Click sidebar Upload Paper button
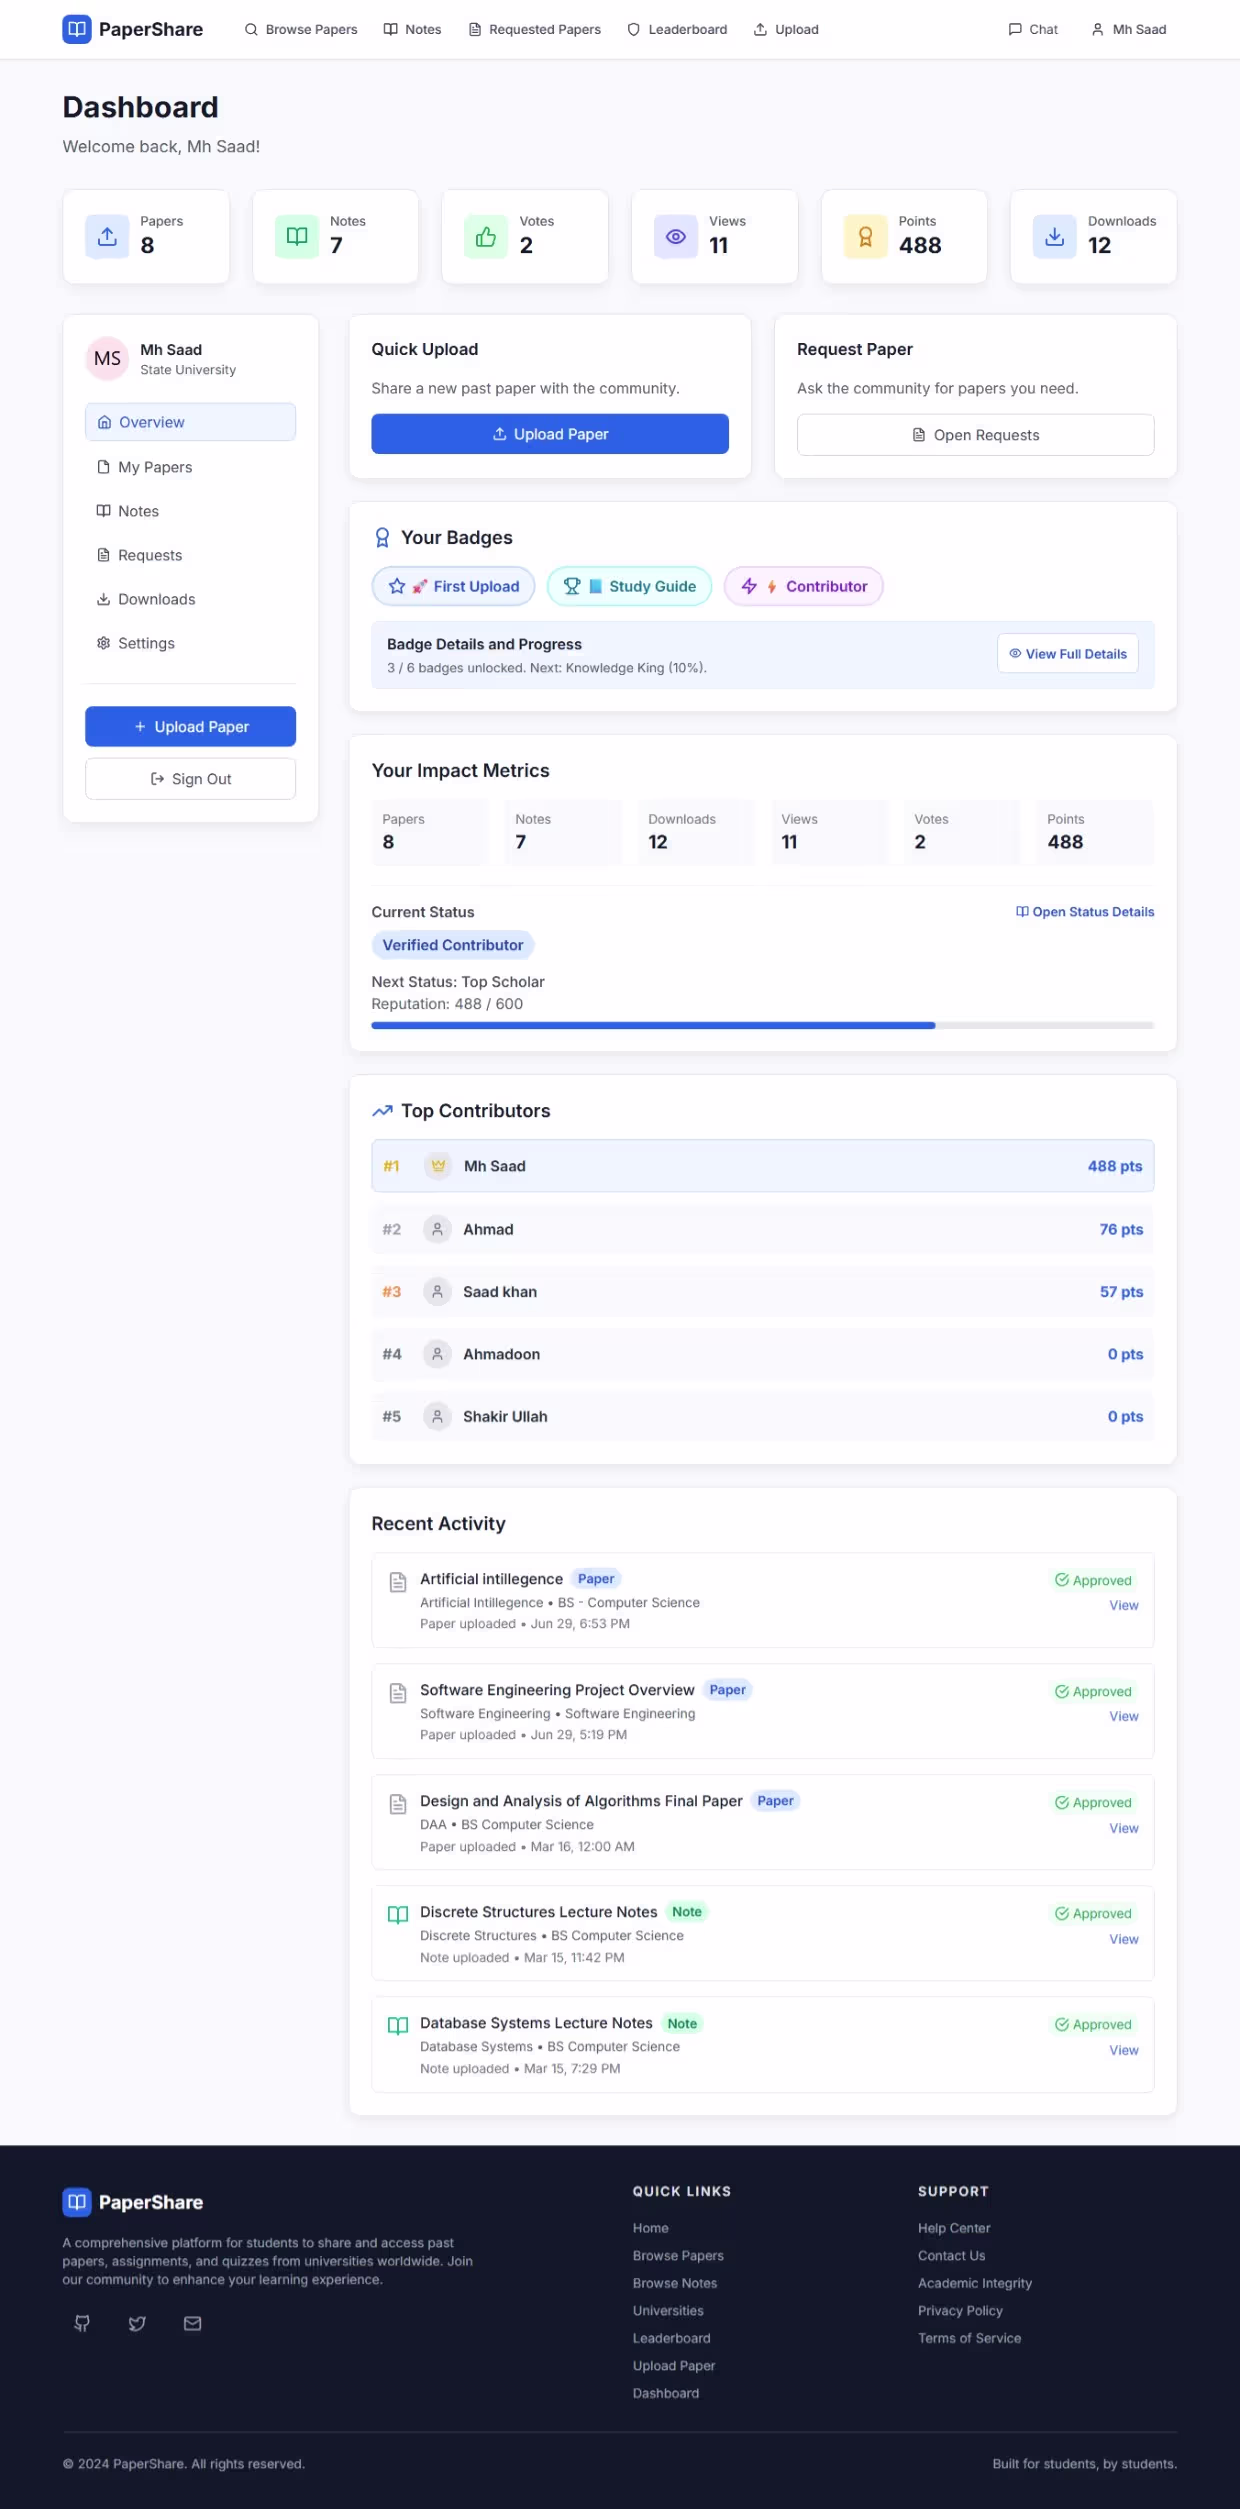The width and height of the screenshot is (1240, 2509). point(190,726)
